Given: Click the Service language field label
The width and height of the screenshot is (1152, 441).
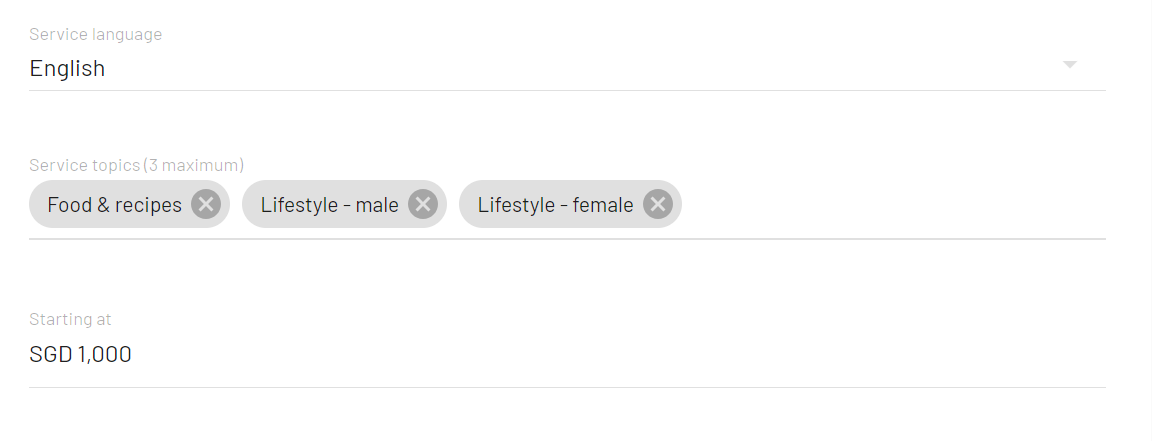Looking at the screenshot, I should coord(96,34).
